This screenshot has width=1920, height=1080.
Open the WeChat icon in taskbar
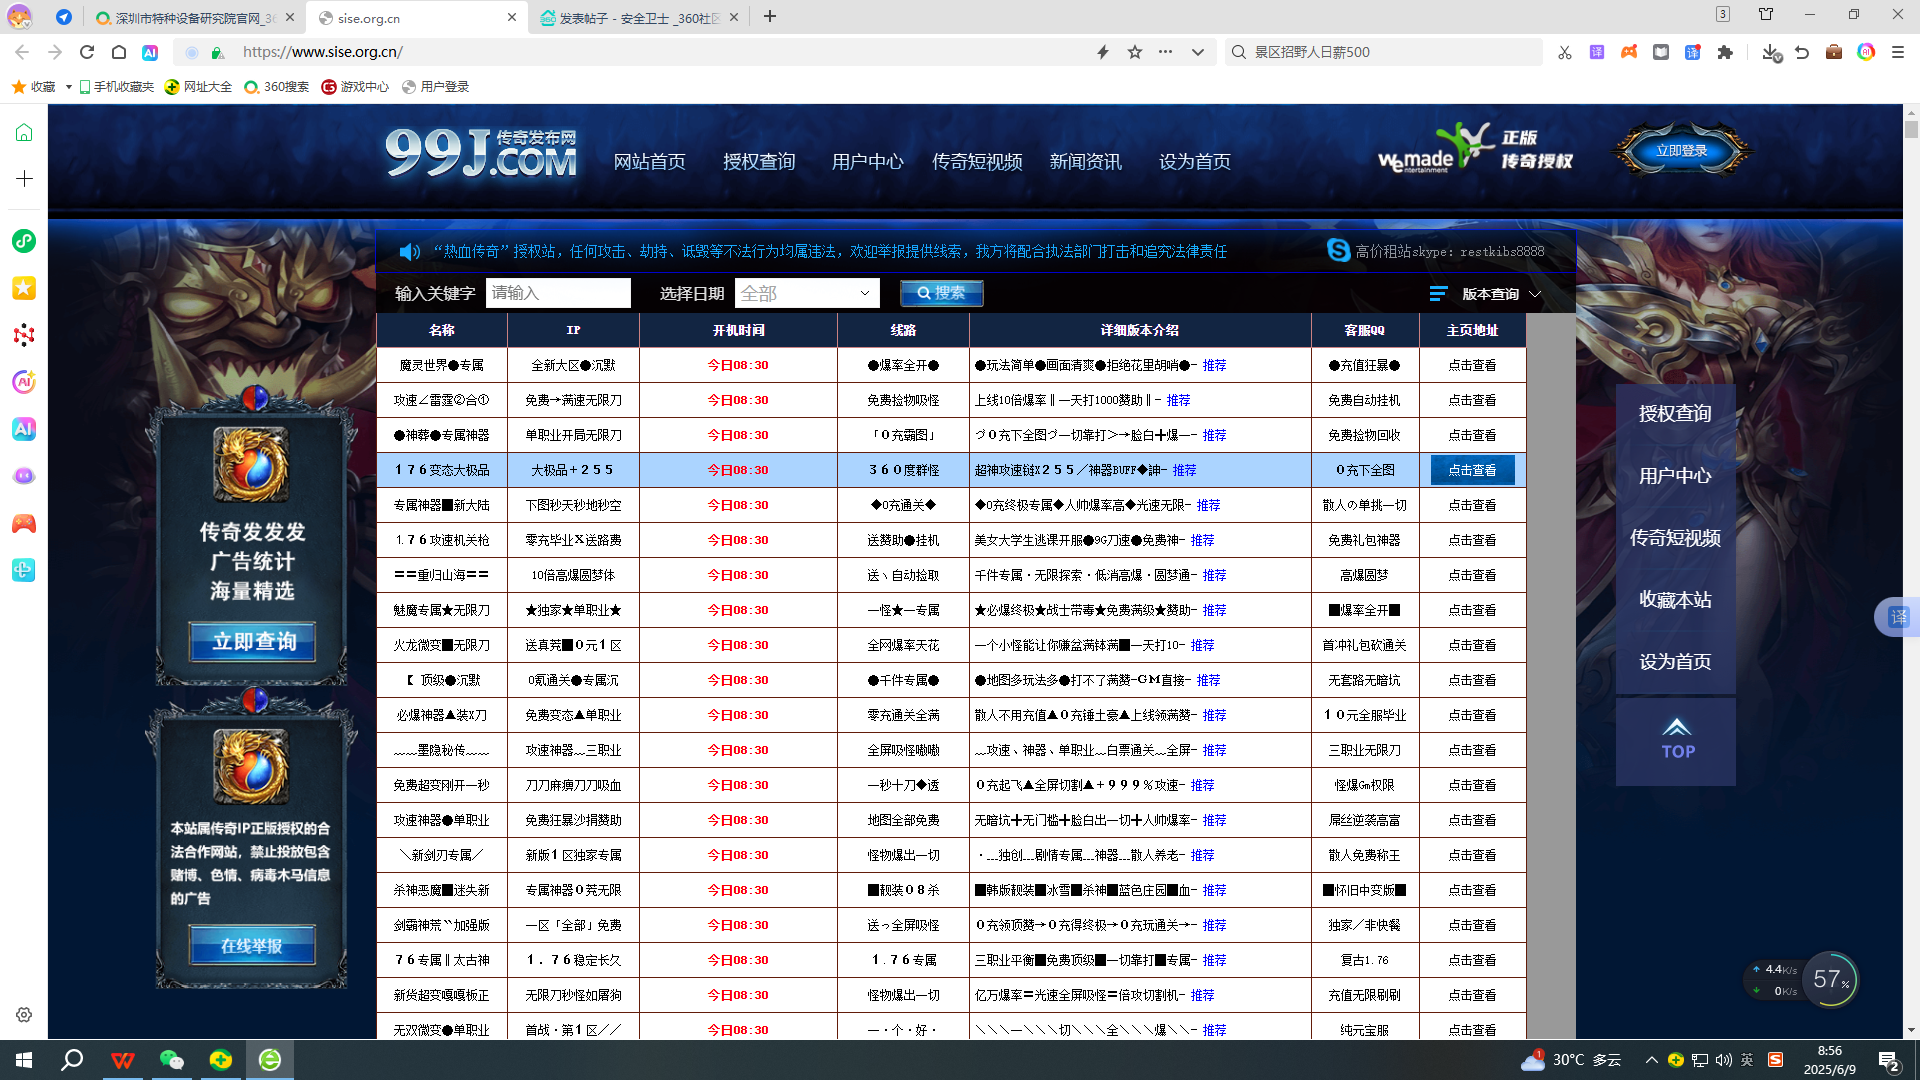click(171, 1060)
